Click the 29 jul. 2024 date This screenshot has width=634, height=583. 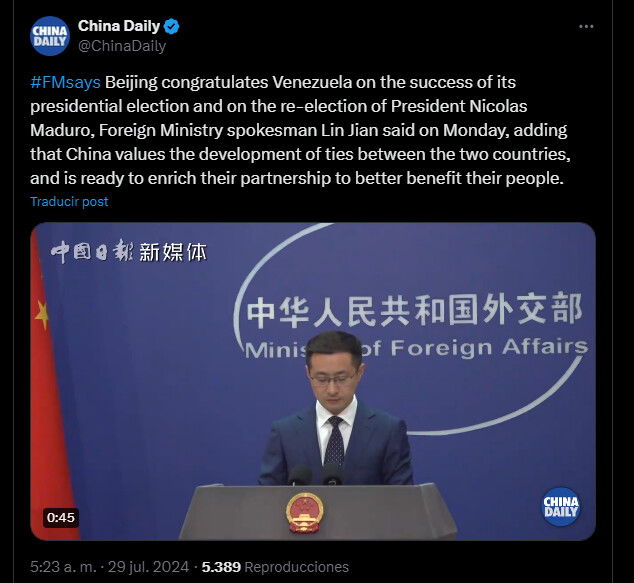pos(148,567)
